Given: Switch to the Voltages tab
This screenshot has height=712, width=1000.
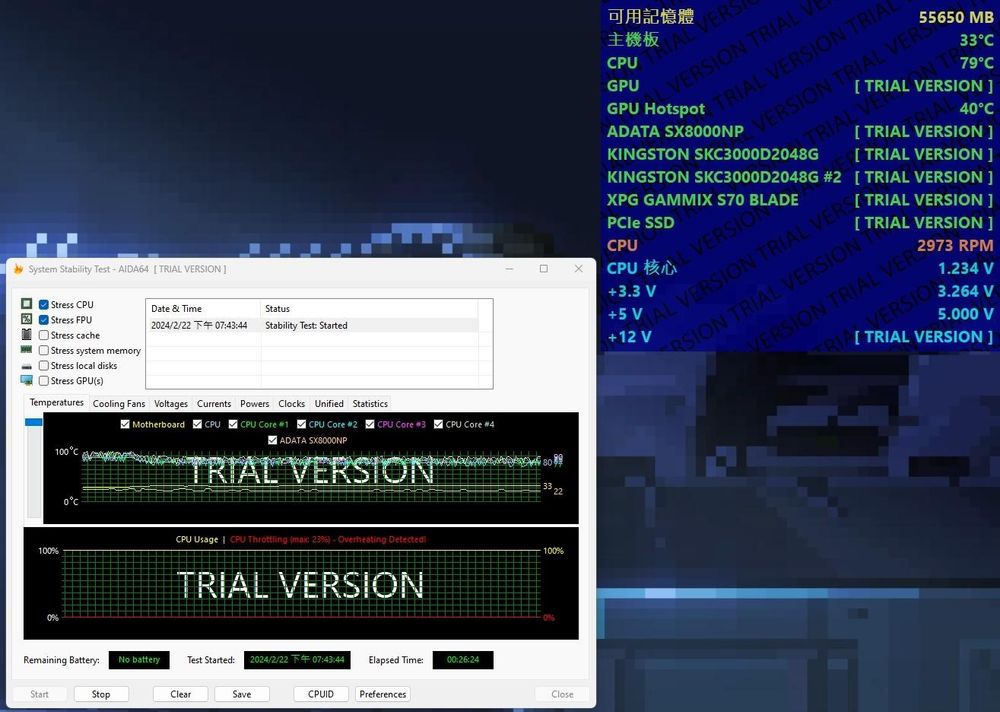Looking at the screenshot, I should point(170,403).
